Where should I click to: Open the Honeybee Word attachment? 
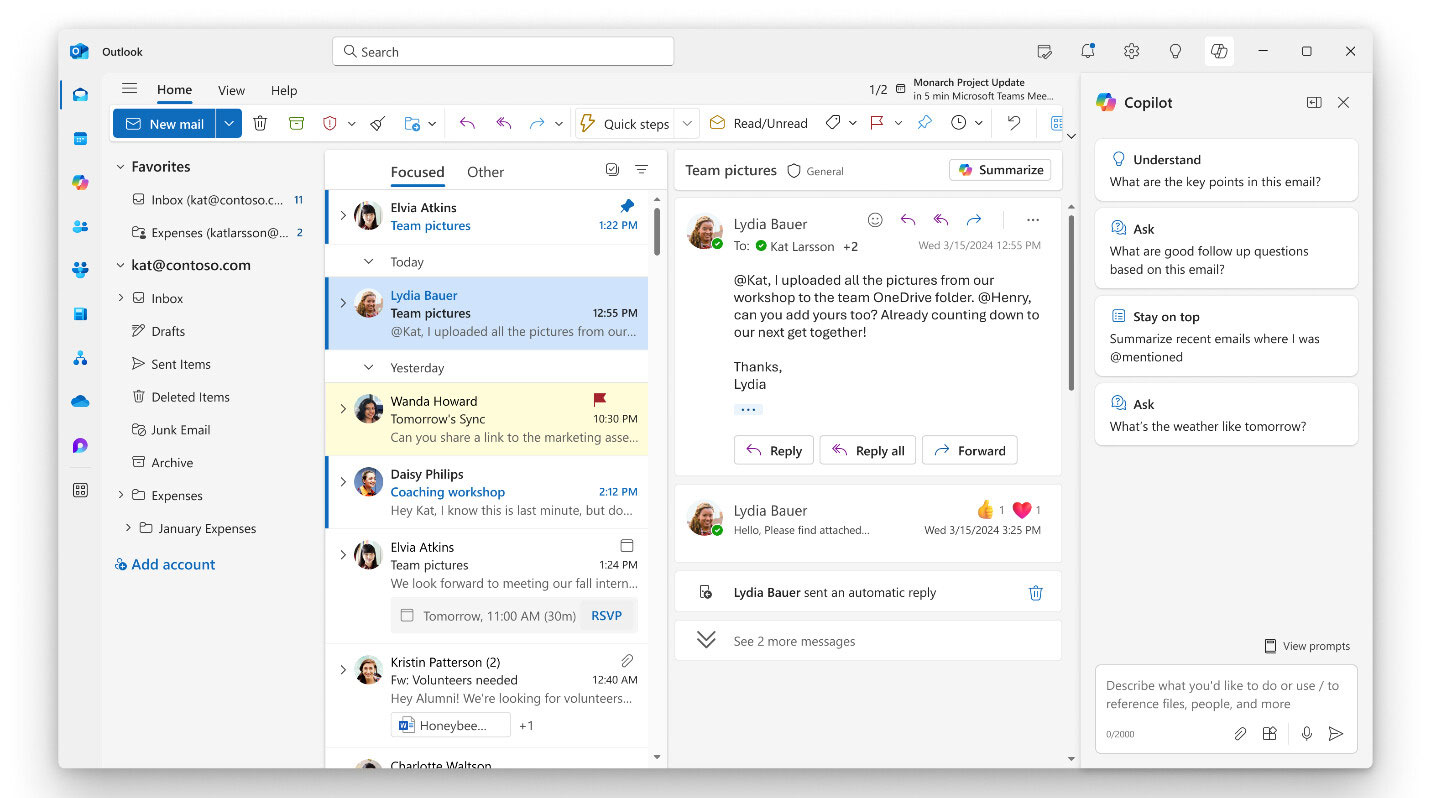point(450,725)
